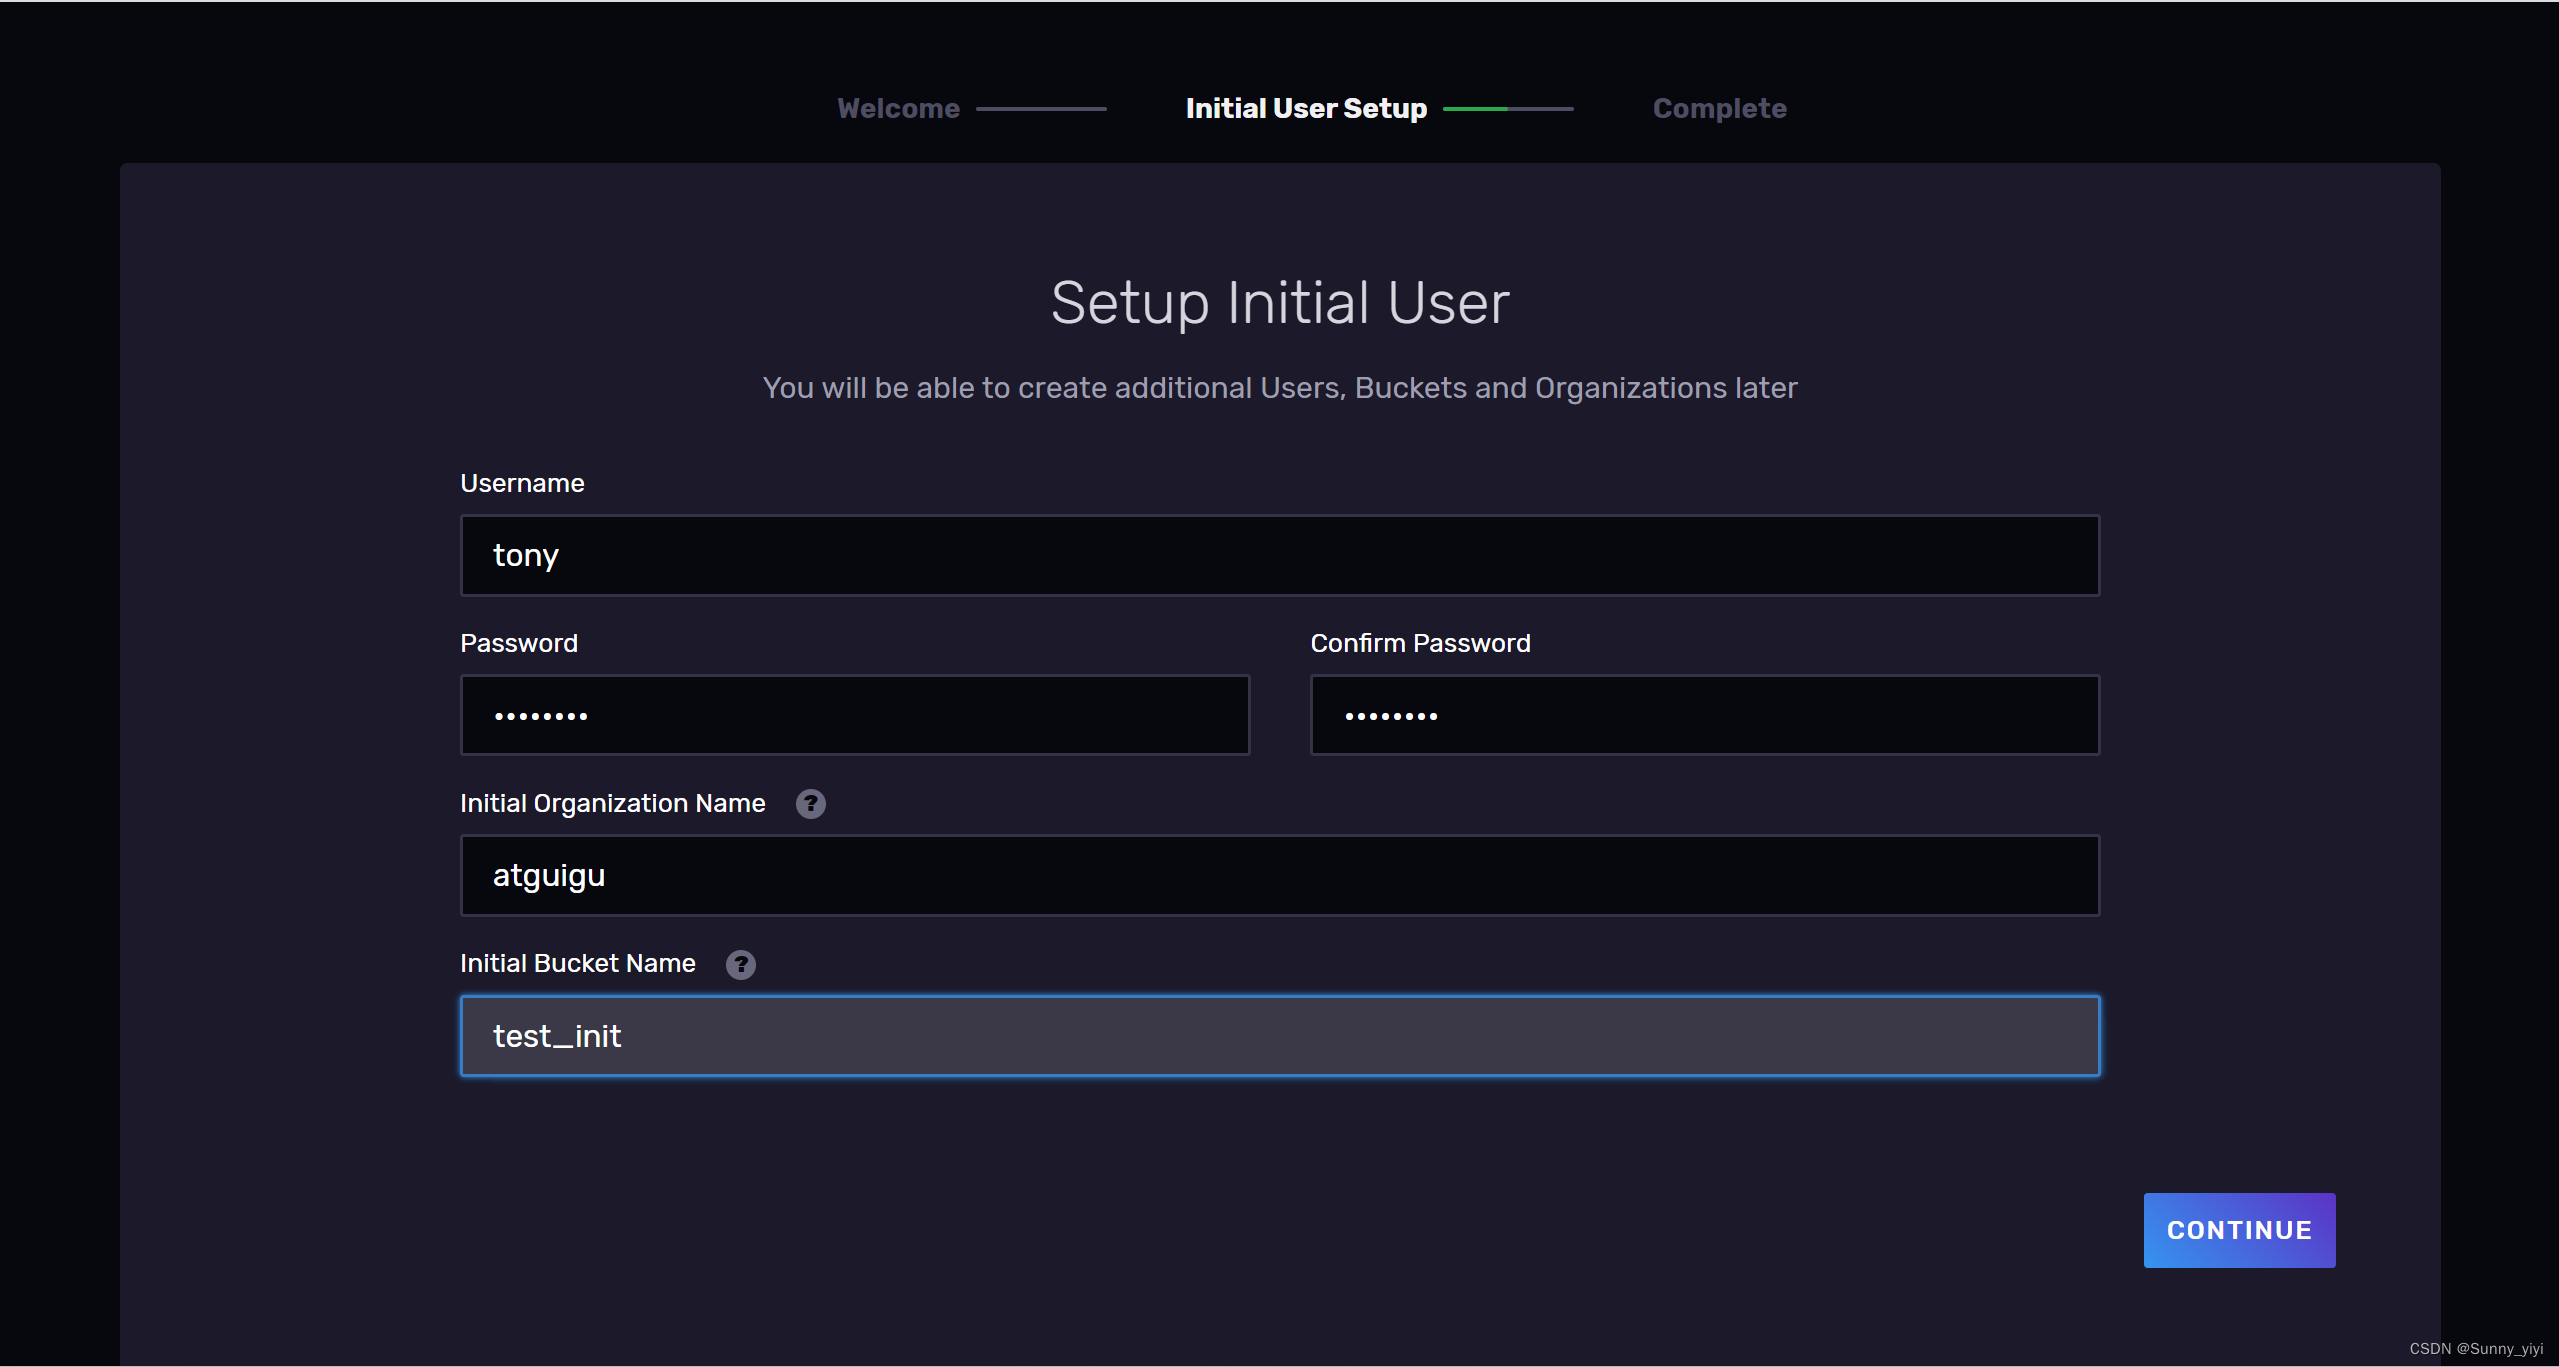Select the bucket name field with test_init
The image size is (2559, 1367).
tap(1280, 1036)
